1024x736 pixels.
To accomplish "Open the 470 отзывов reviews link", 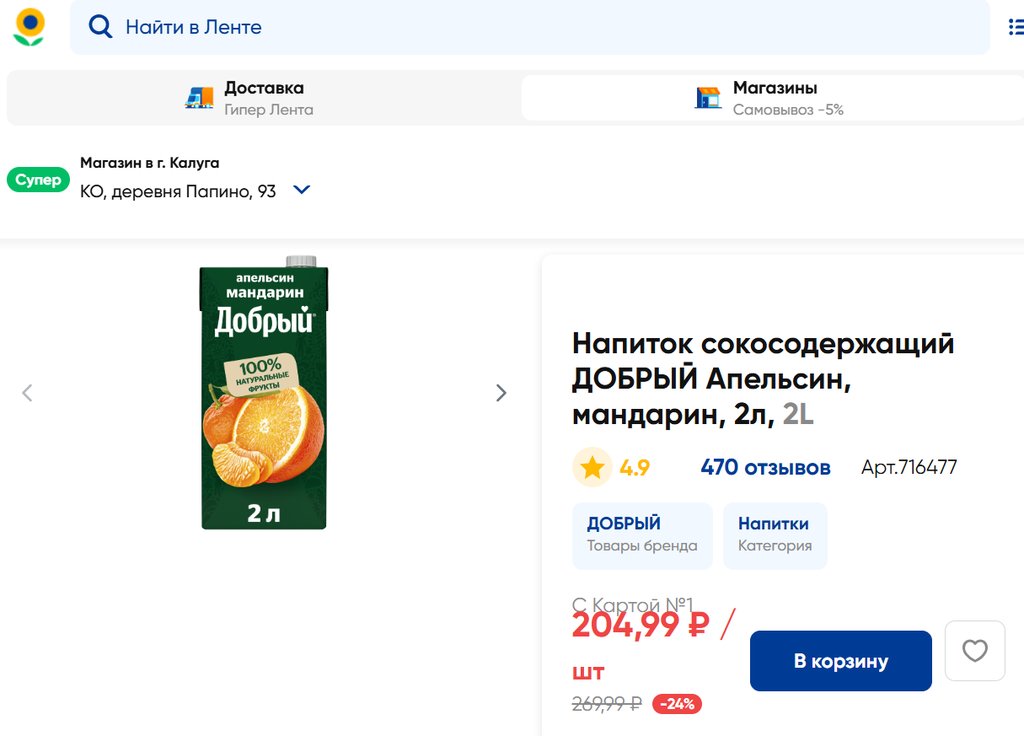I will pos(765,467).
